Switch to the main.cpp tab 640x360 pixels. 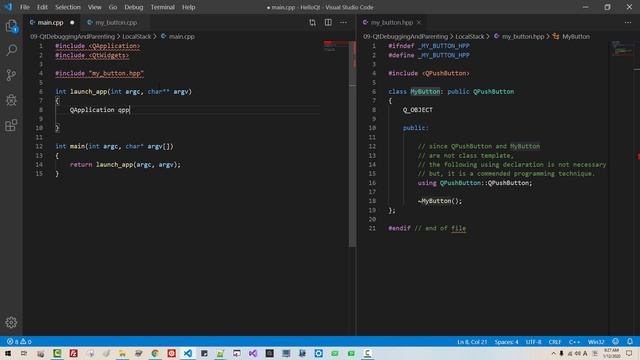[x=51, y=22]
